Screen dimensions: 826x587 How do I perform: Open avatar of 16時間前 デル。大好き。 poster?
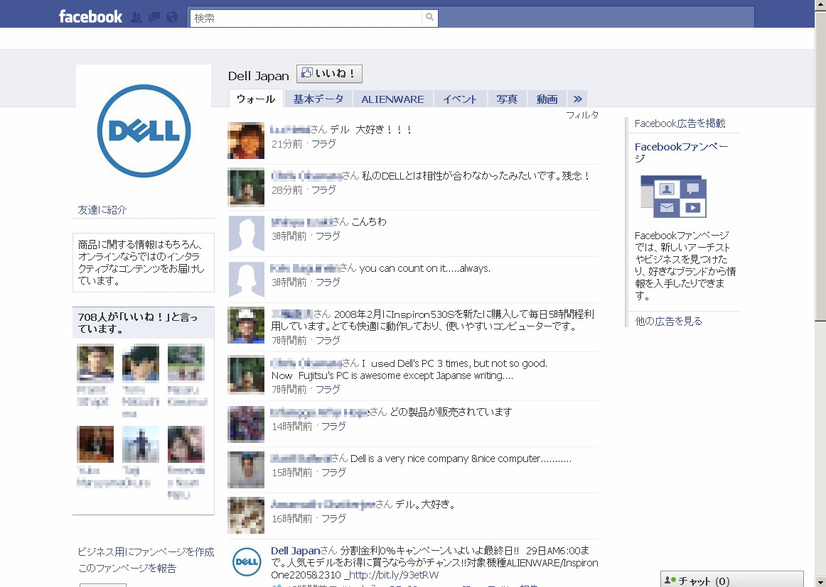(x=246, y=515)
